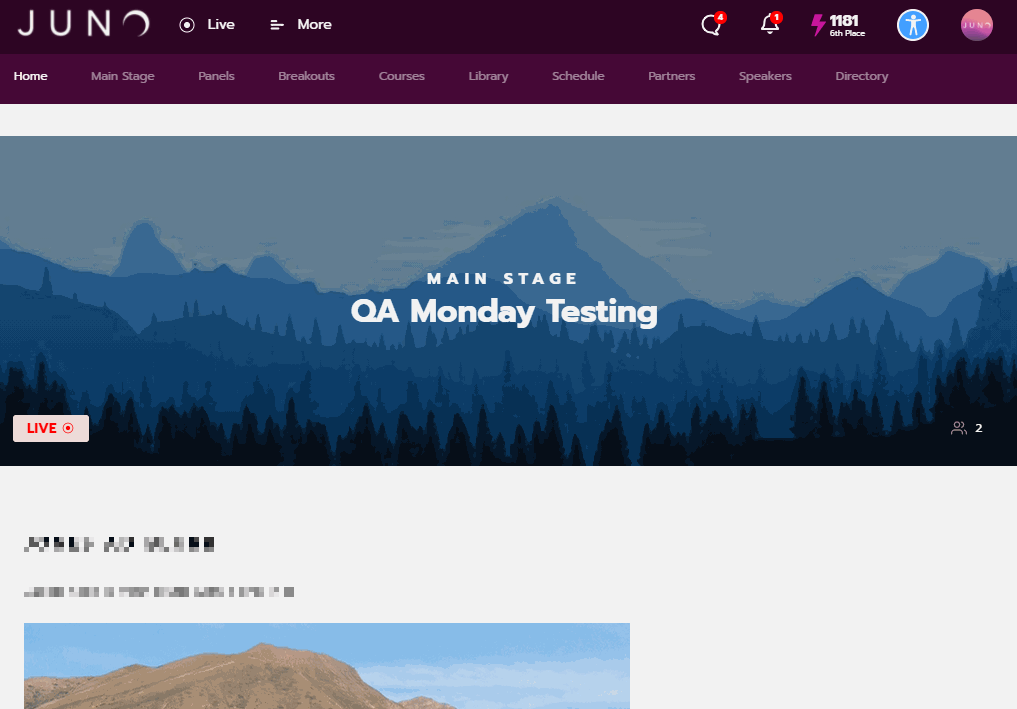
Task: View the Schedule tab
Action: point(578,76)
